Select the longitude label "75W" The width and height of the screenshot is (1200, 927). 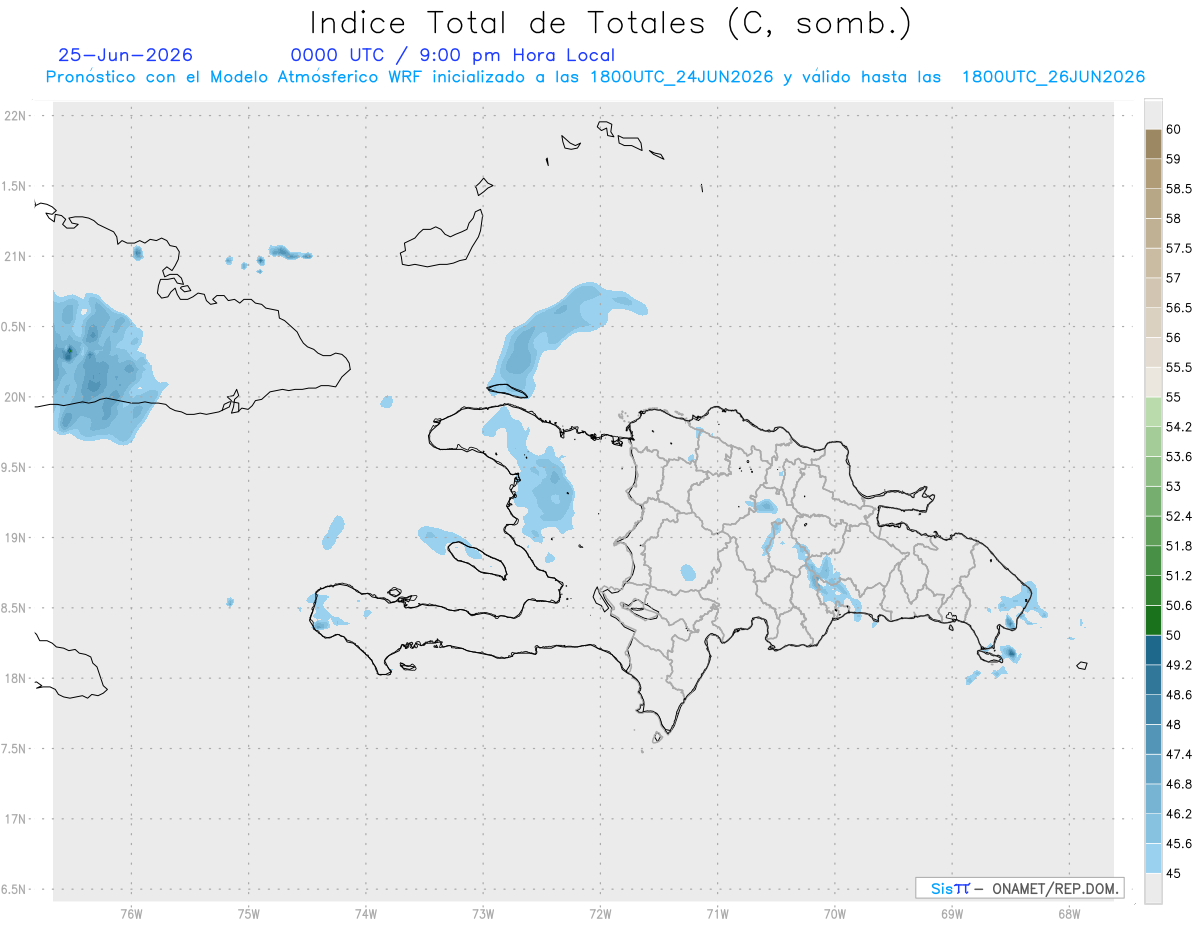tap(248, 913)
